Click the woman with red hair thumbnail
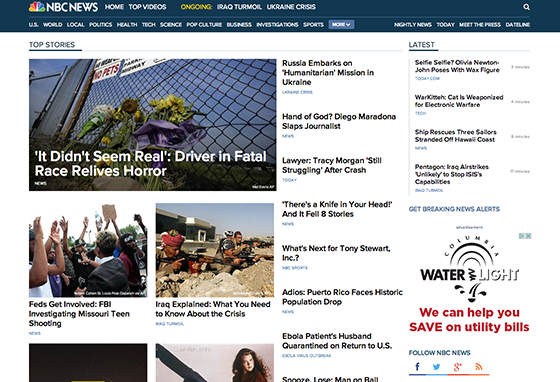The width and height of the screenshot is (560, 382). (215, 363)
